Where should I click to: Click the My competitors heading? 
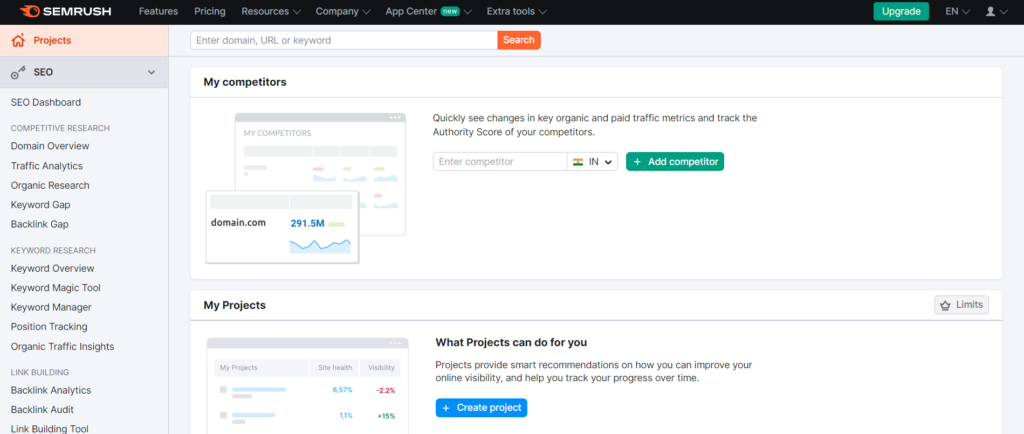[x=245, y=82]
